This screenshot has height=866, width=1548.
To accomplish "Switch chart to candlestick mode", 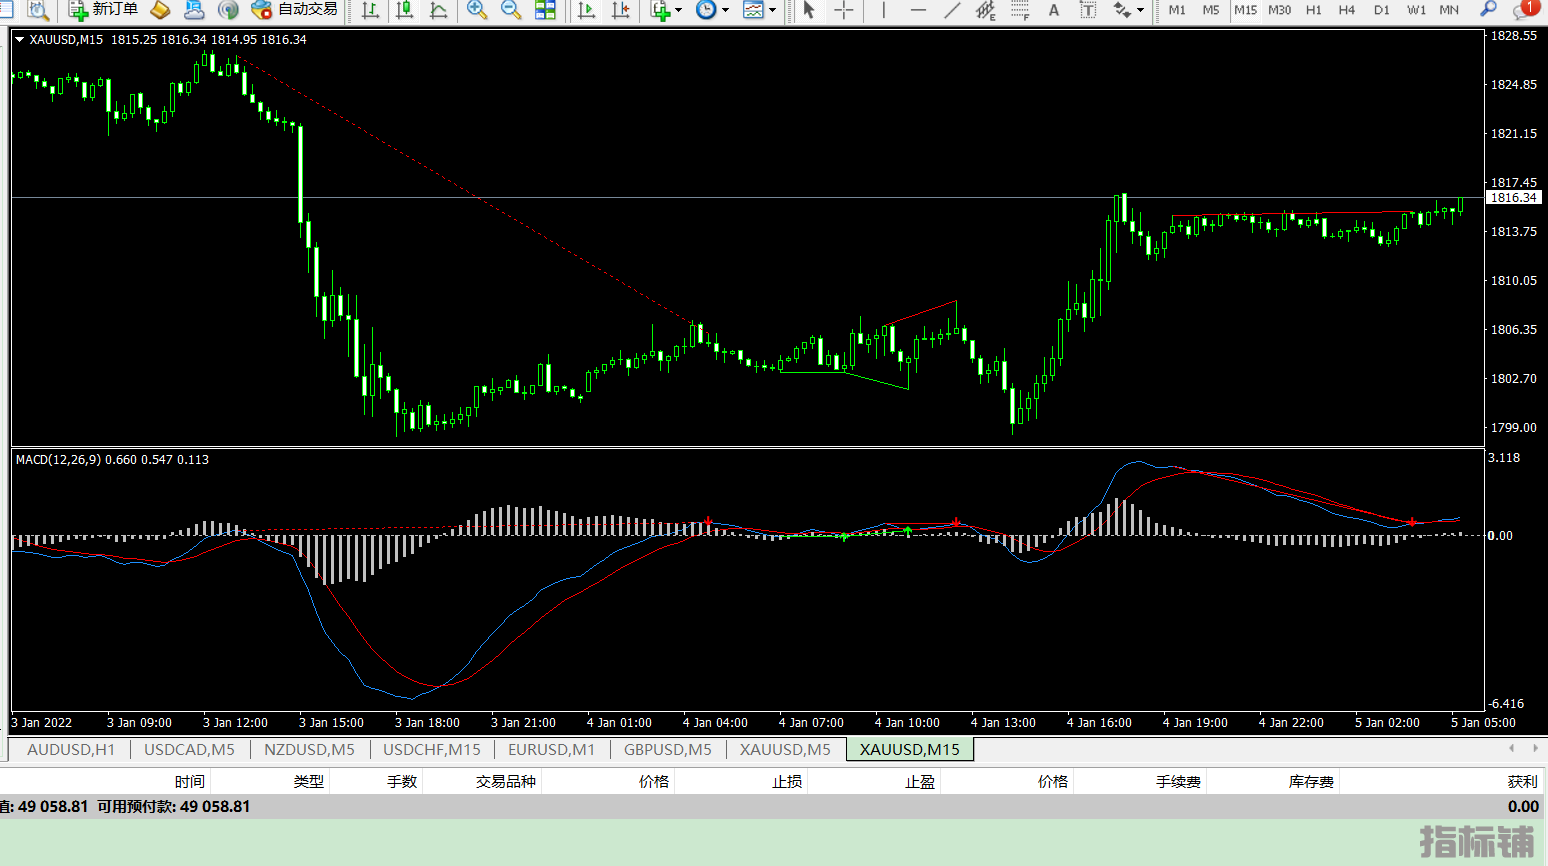I will pos(404,10).
